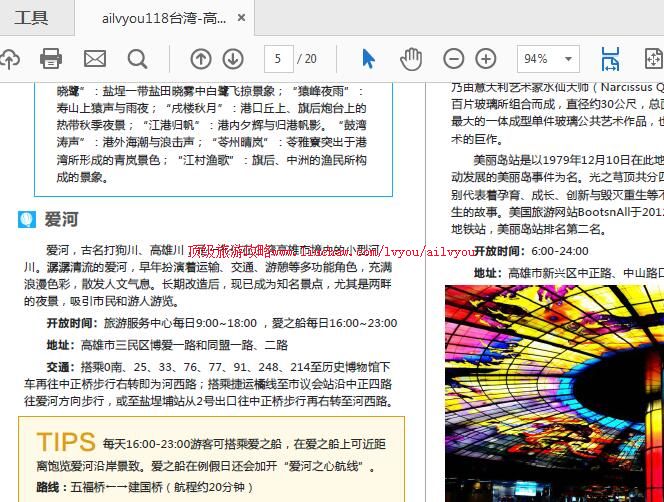Screen dimensions: 664x502
Task: Click the station dome ceiling photo
Action: 554,392
